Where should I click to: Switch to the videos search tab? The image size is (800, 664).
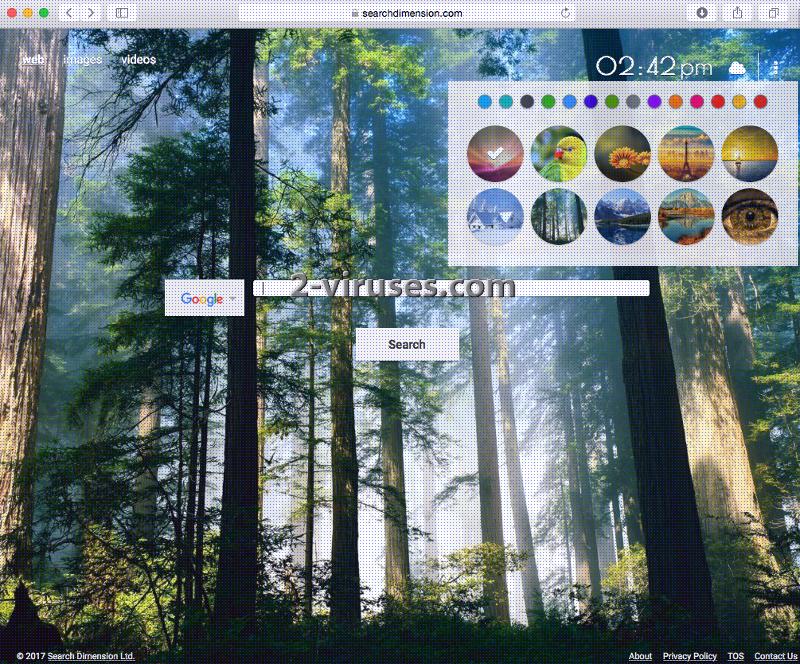139,59
